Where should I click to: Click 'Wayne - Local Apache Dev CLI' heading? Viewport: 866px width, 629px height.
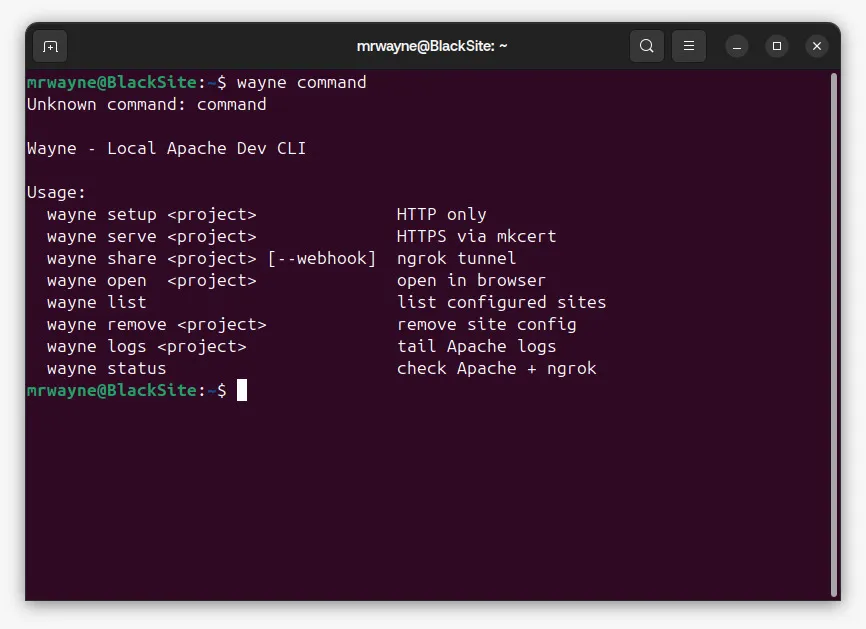tap(166, 149)
